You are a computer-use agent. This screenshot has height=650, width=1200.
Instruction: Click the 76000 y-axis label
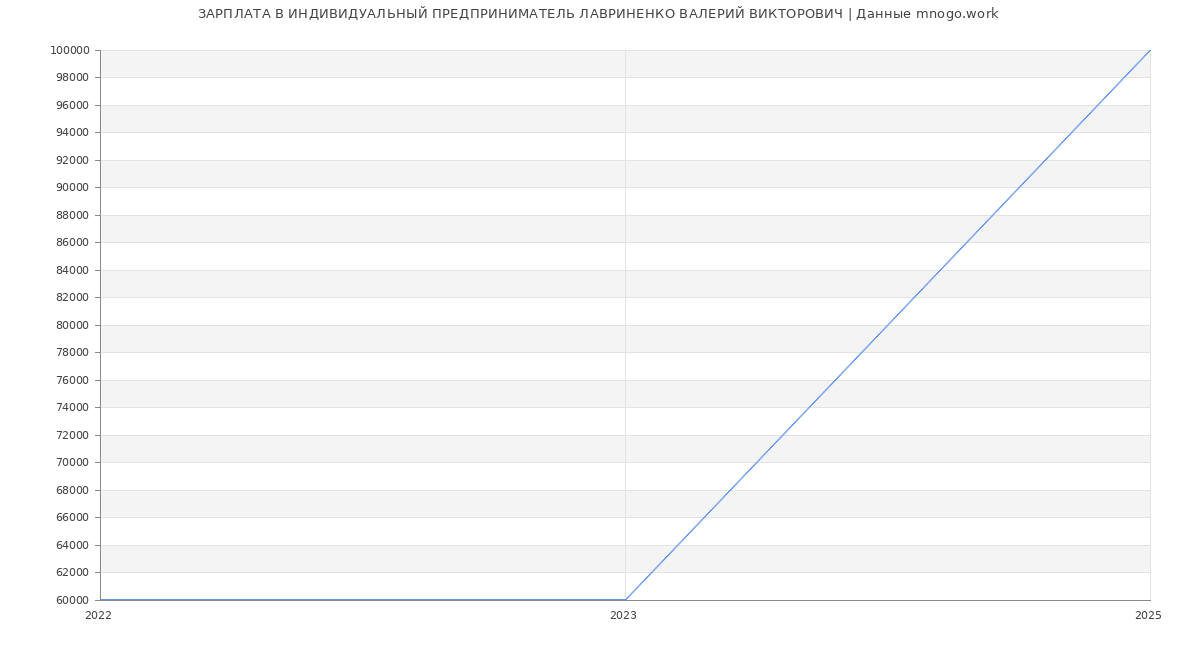pos(72,380)
